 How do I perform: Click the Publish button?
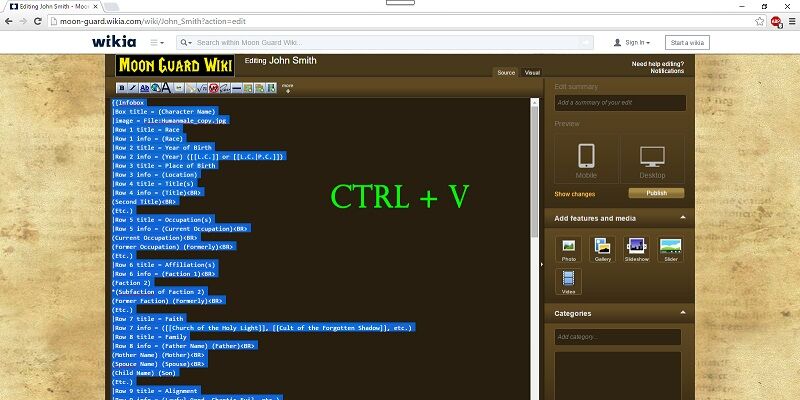(x=656, y=193)
